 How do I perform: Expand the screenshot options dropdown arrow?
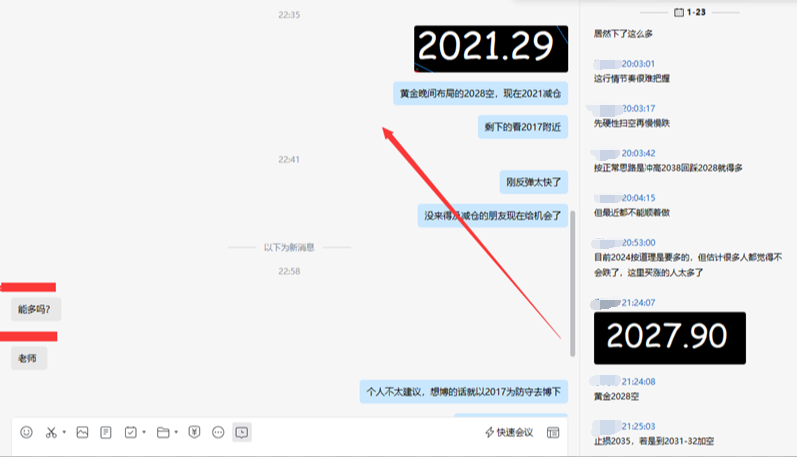pyautogui.click(x=64, y=432)
